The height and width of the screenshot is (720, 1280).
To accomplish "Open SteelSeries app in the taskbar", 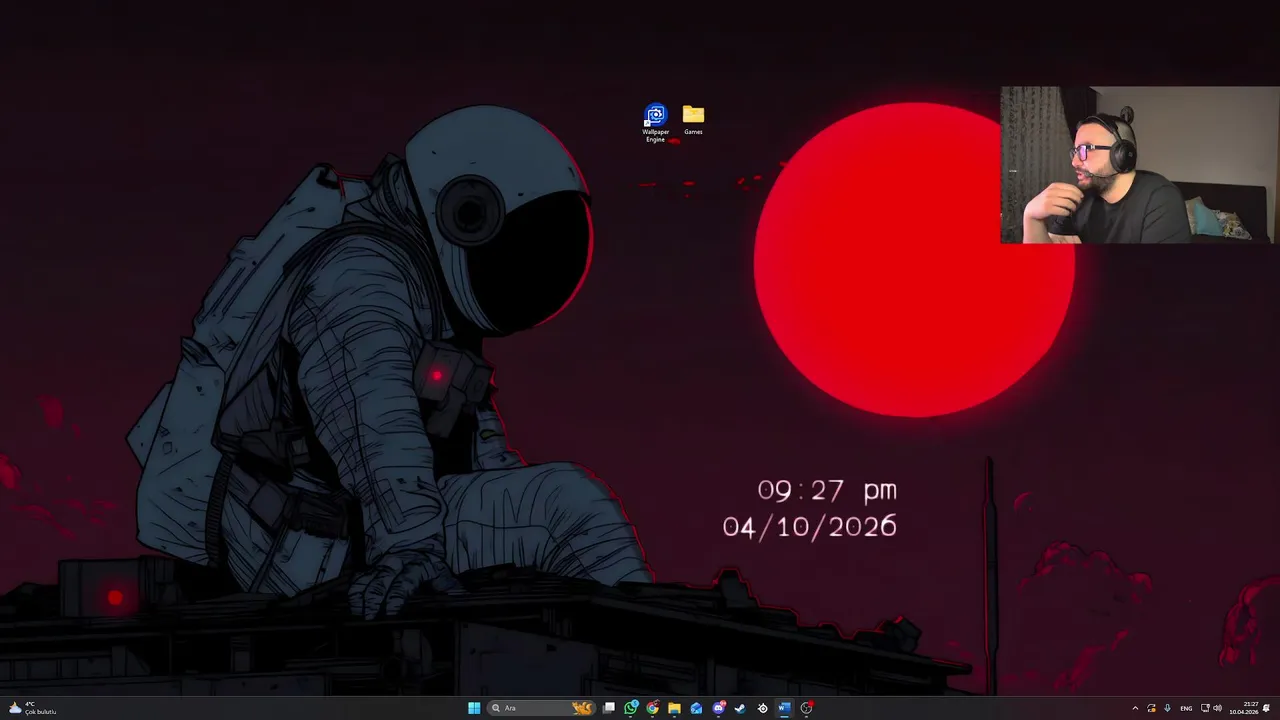I will click(762, 708).
